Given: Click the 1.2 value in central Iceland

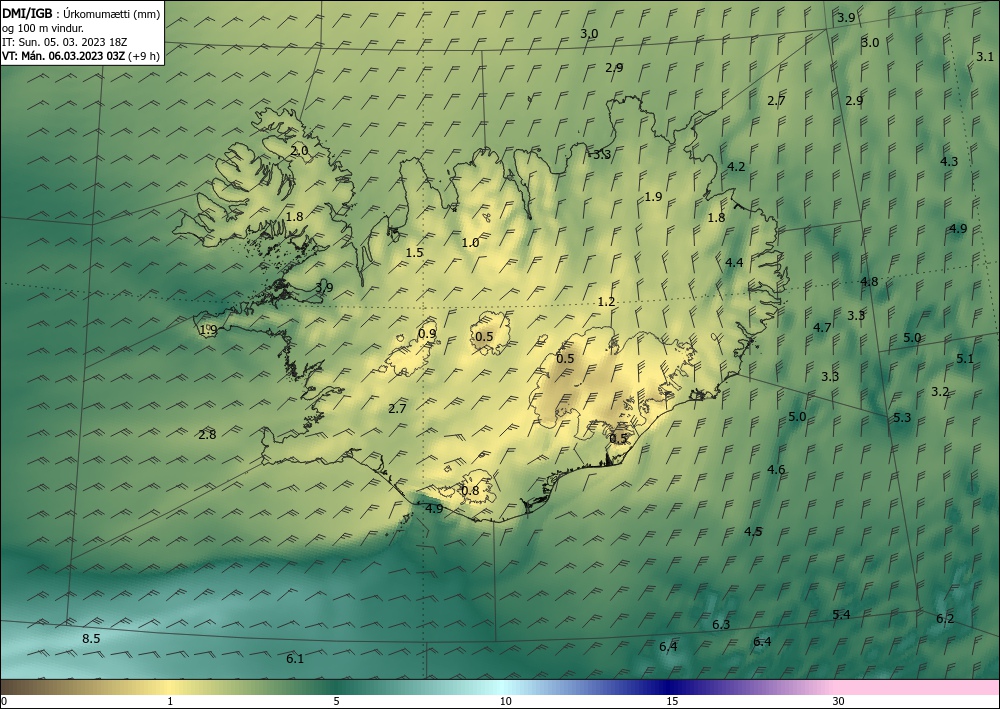Looking at the screenshot, I should tap(607, 302).
